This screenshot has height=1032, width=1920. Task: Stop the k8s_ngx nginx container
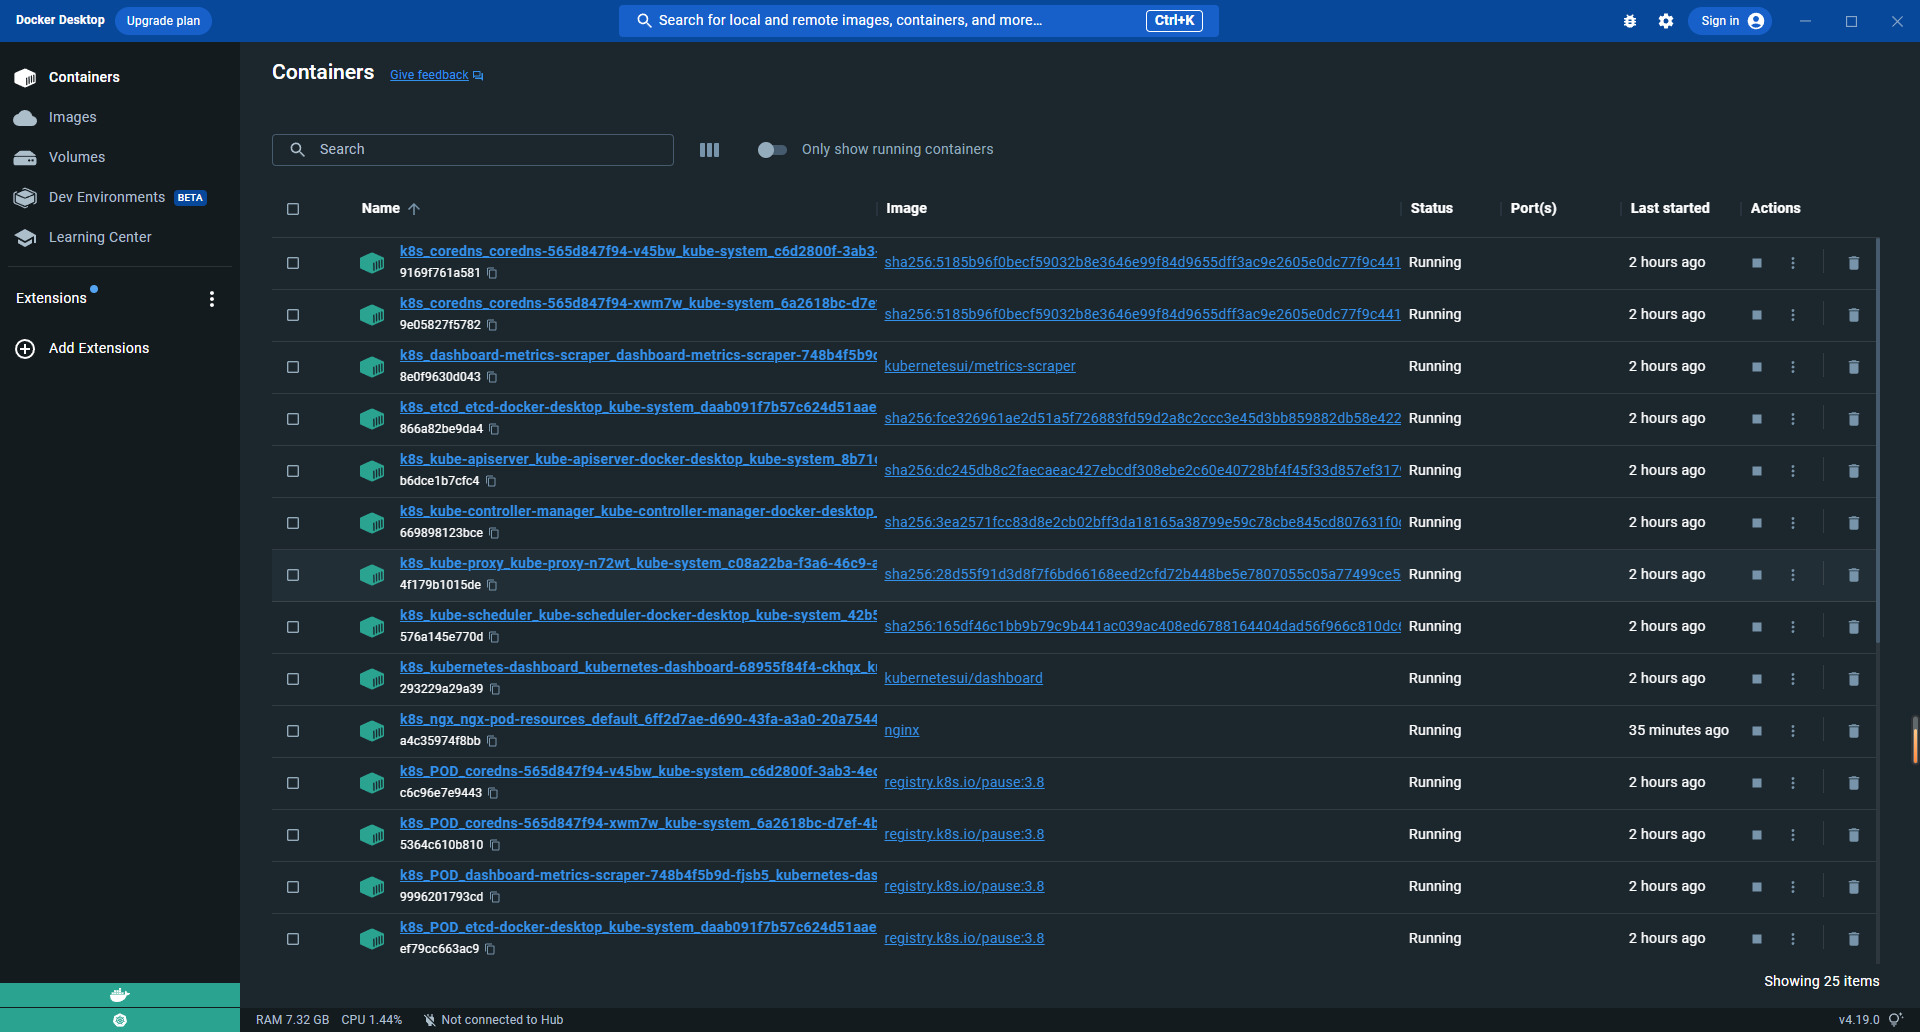pos(1757,731)
